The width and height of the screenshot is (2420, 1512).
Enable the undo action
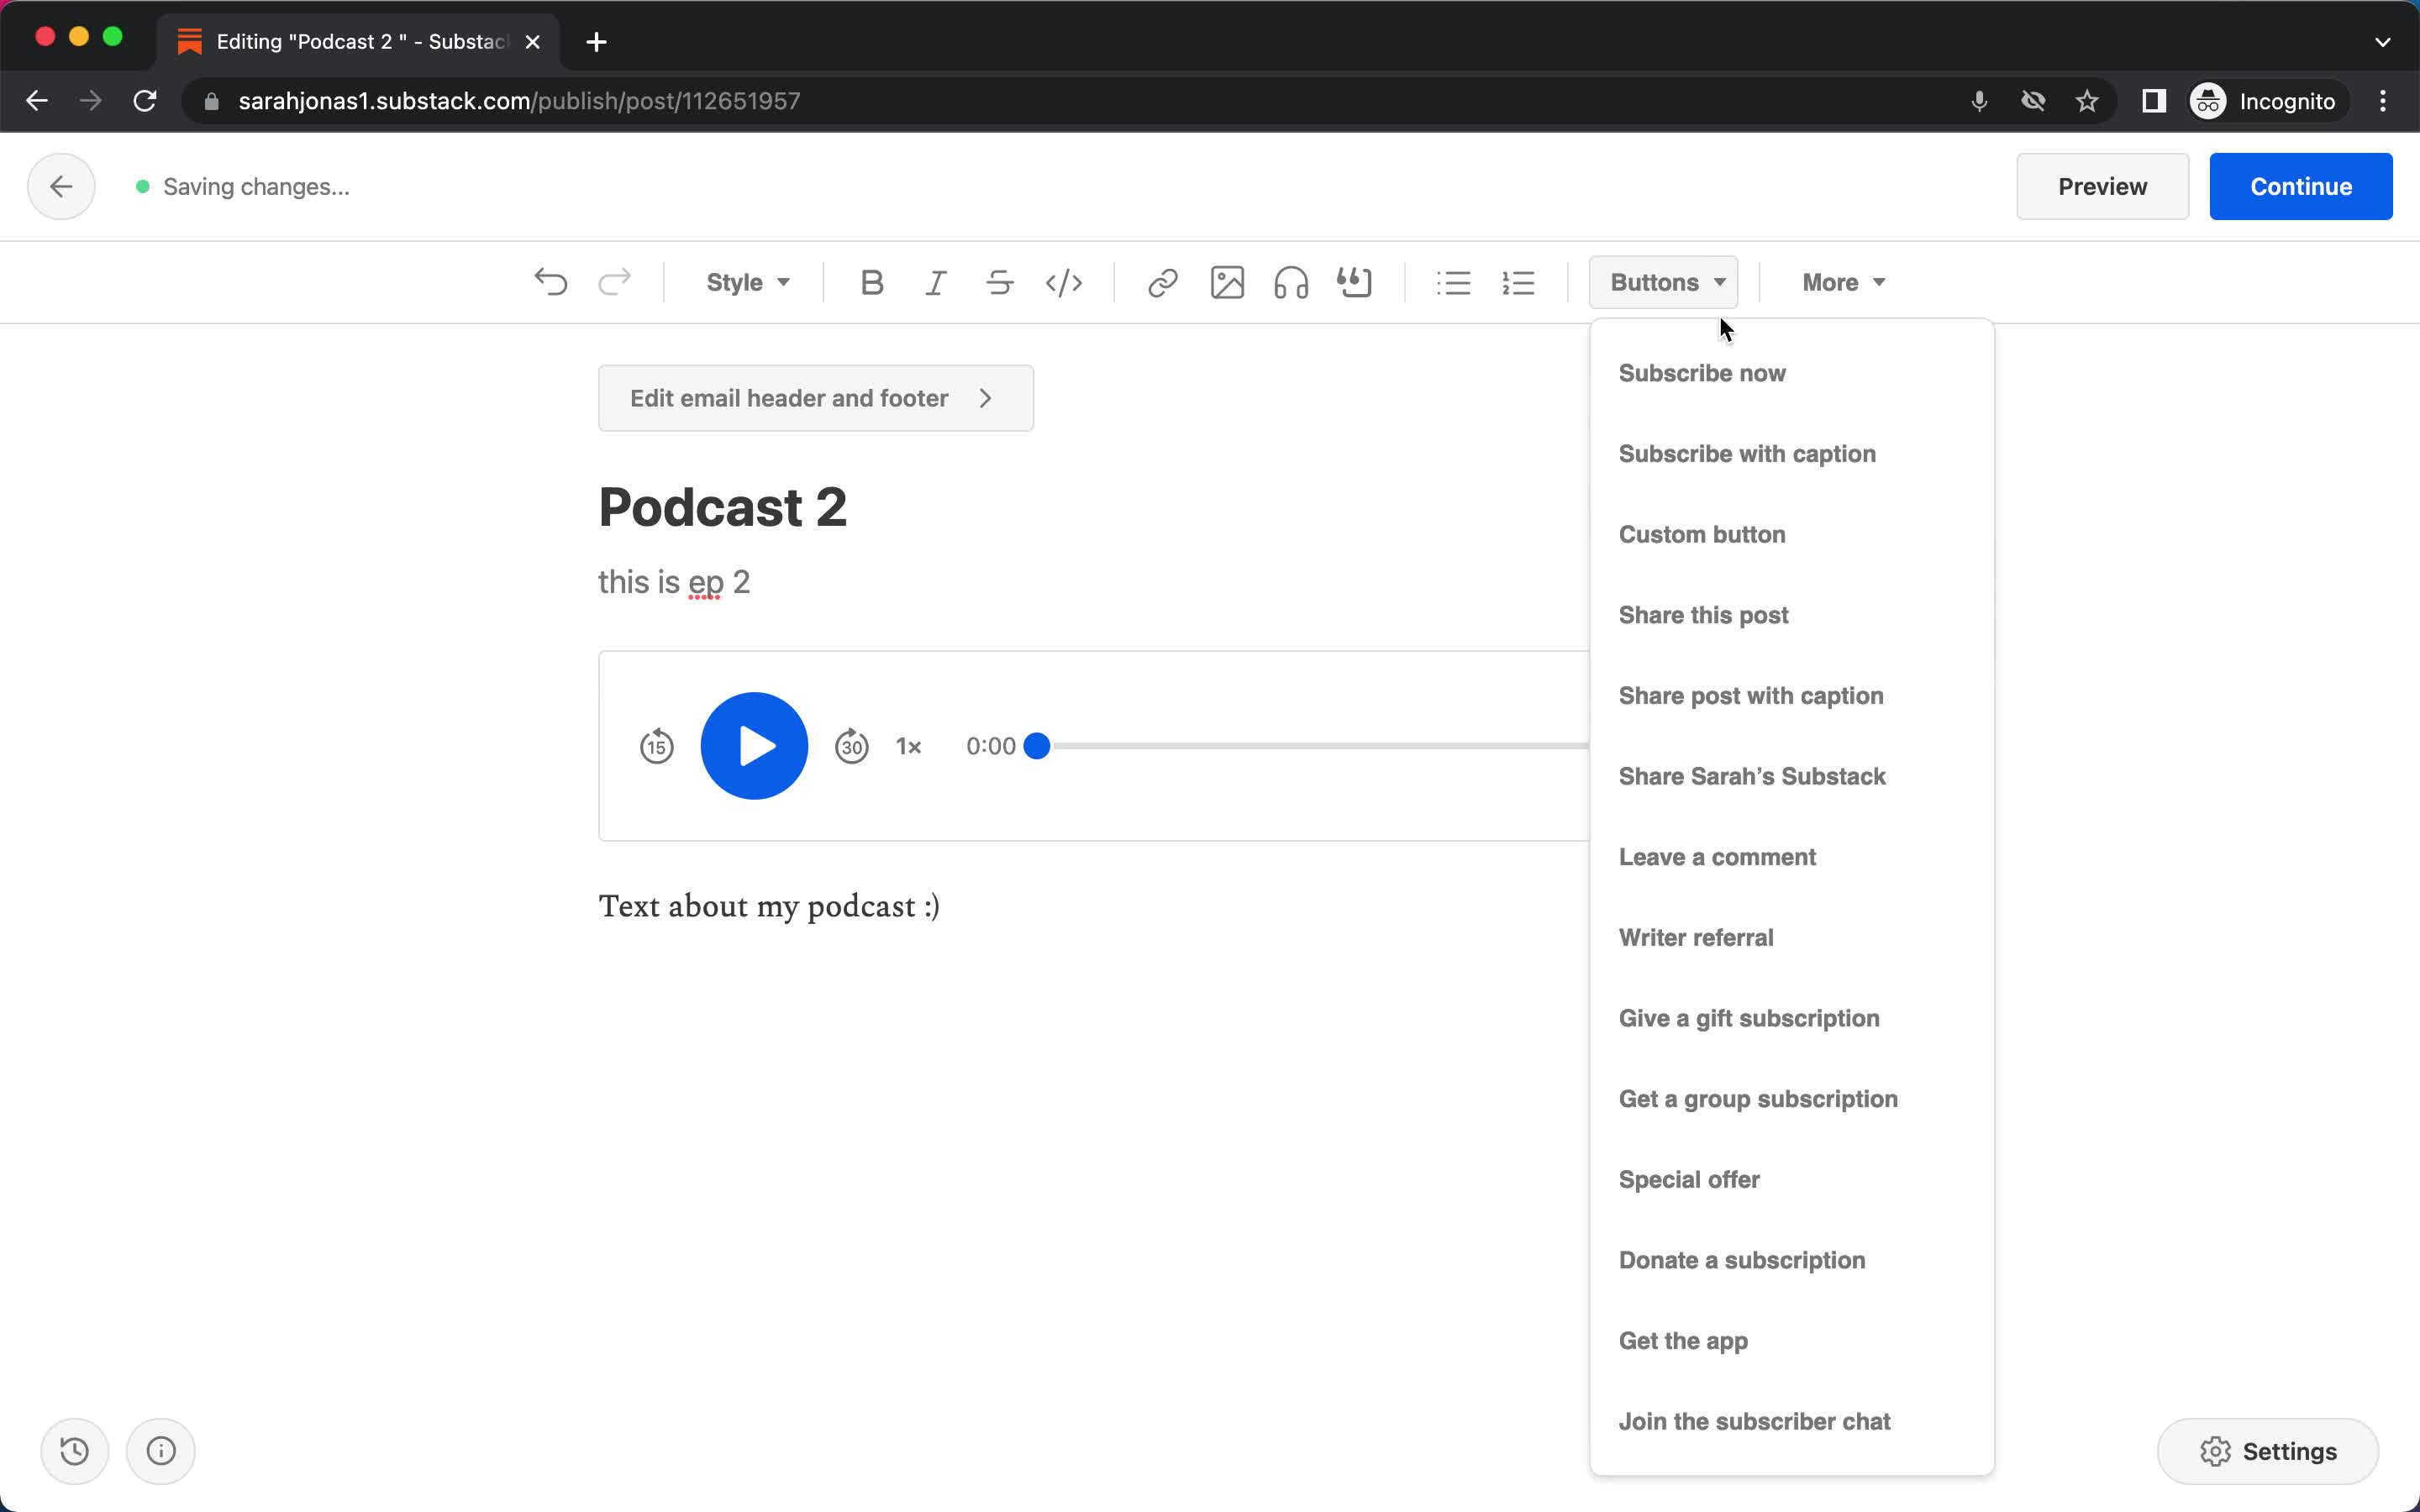(x=550, y=282)
